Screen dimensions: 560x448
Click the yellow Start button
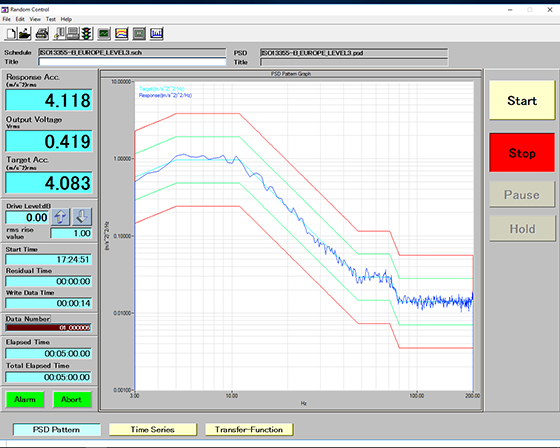point(522,100)
